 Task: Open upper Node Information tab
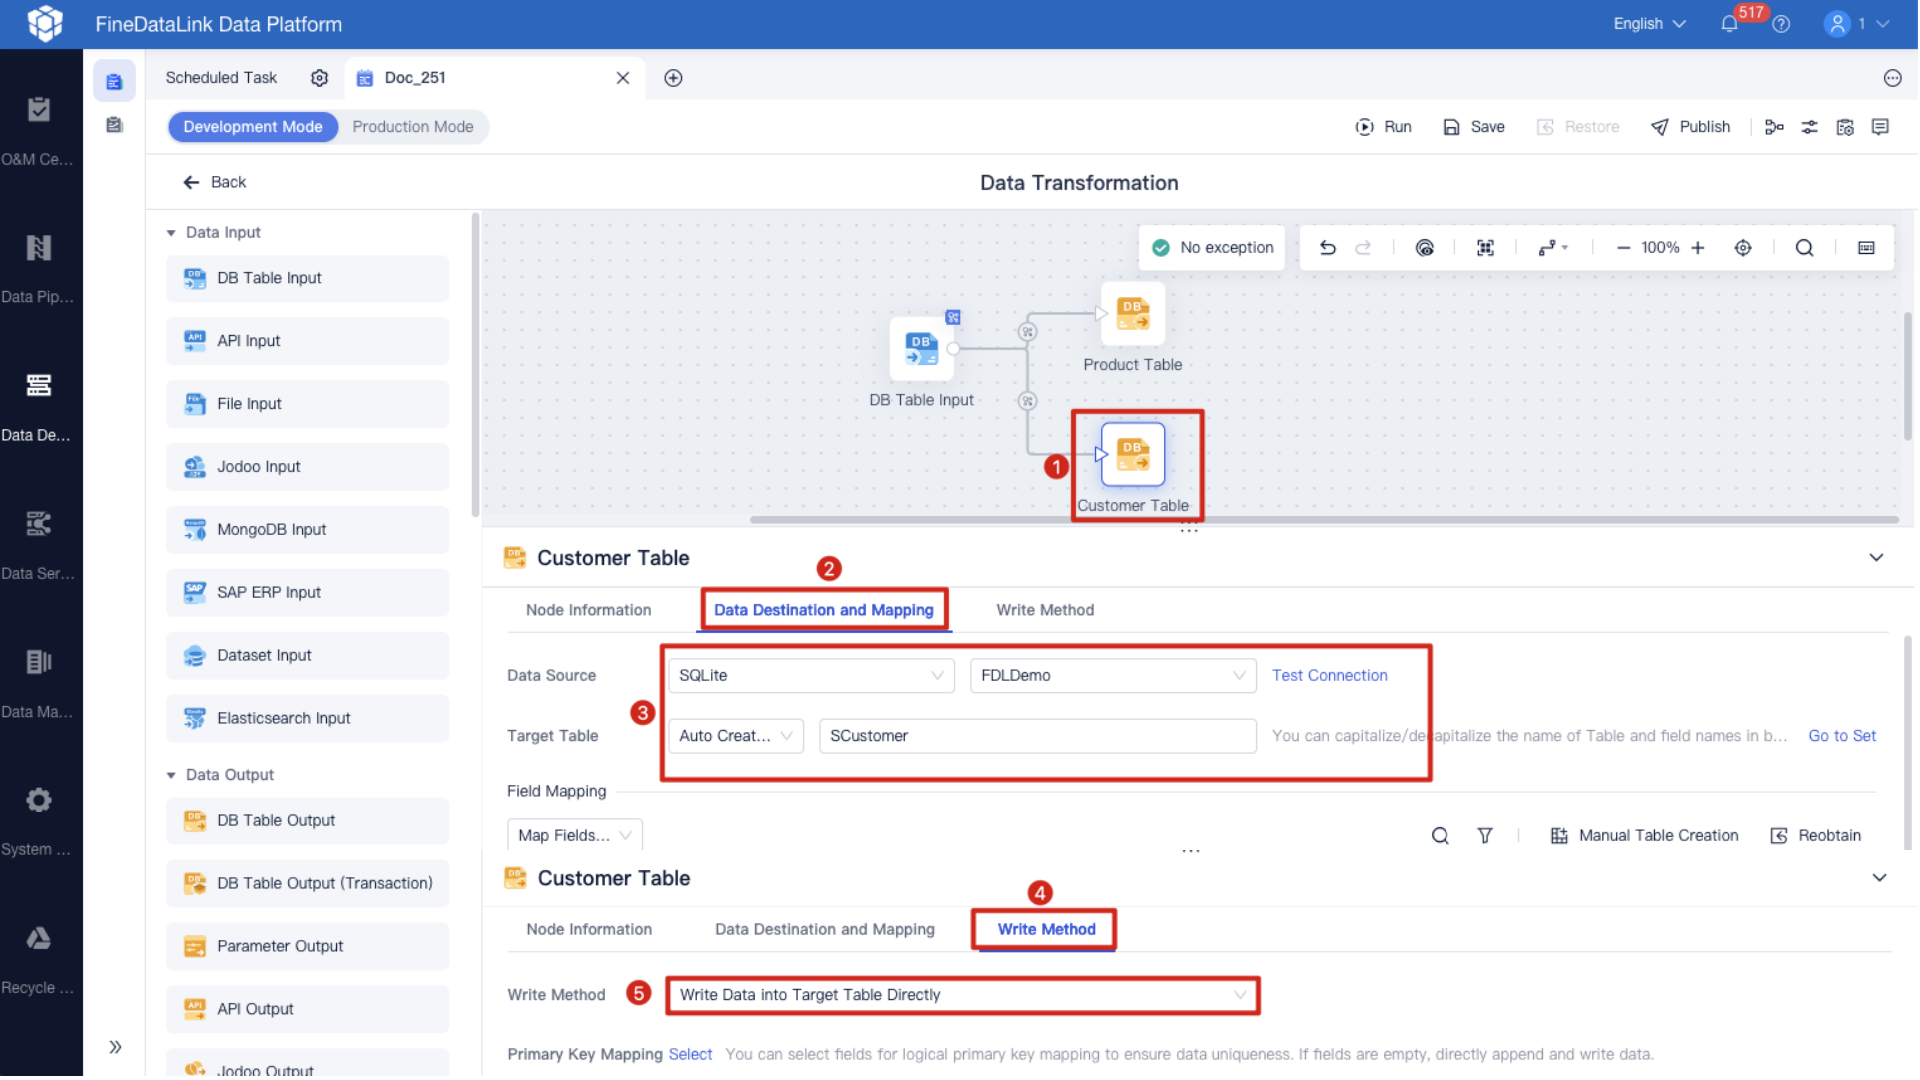coord(588,611)
